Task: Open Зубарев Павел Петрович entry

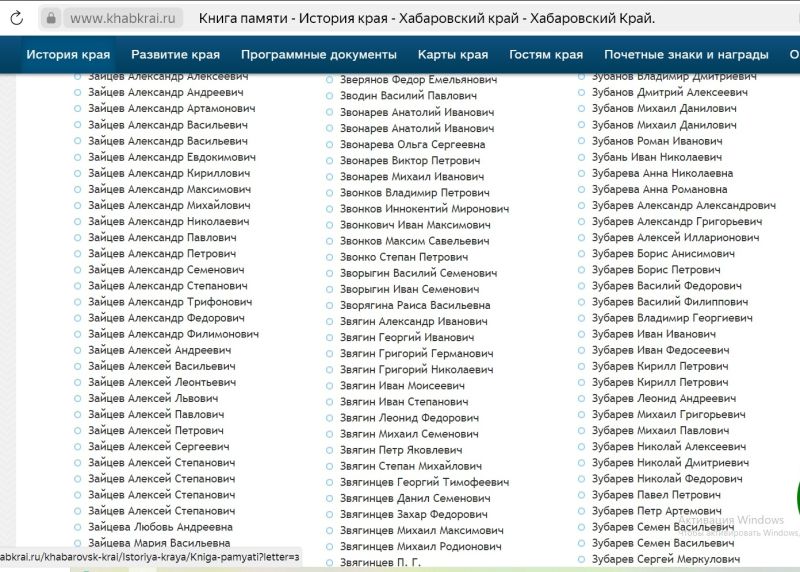Action: (x=656, y=495)
